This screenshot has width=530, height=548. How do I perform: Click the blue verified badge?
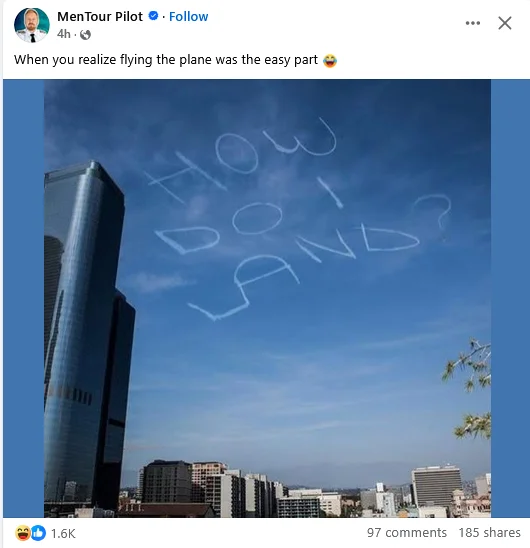[153, 16]
